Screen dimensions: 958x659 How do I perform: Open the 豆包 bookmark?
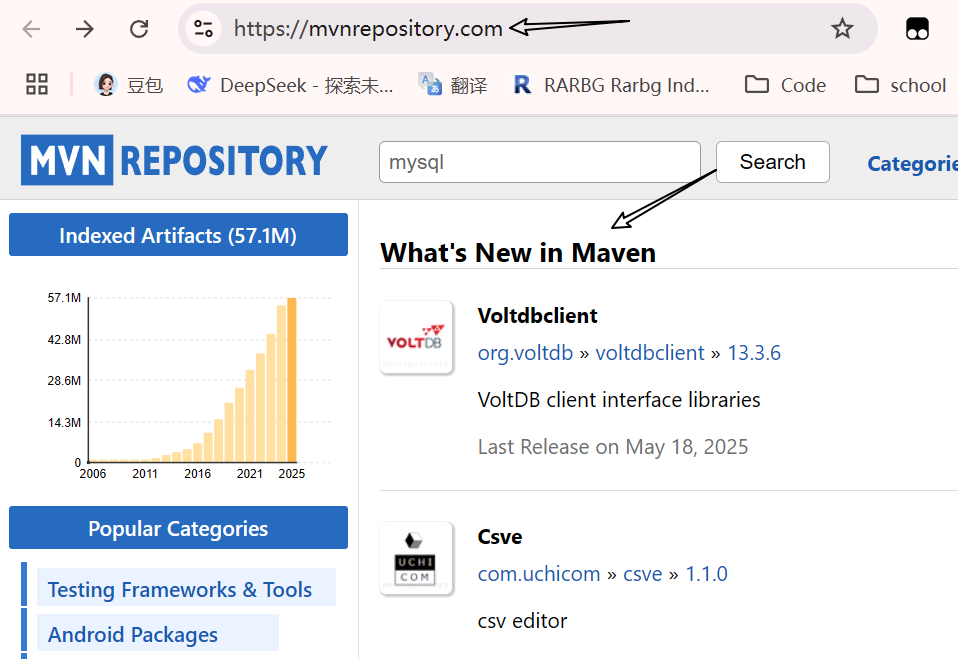point(129,85)
